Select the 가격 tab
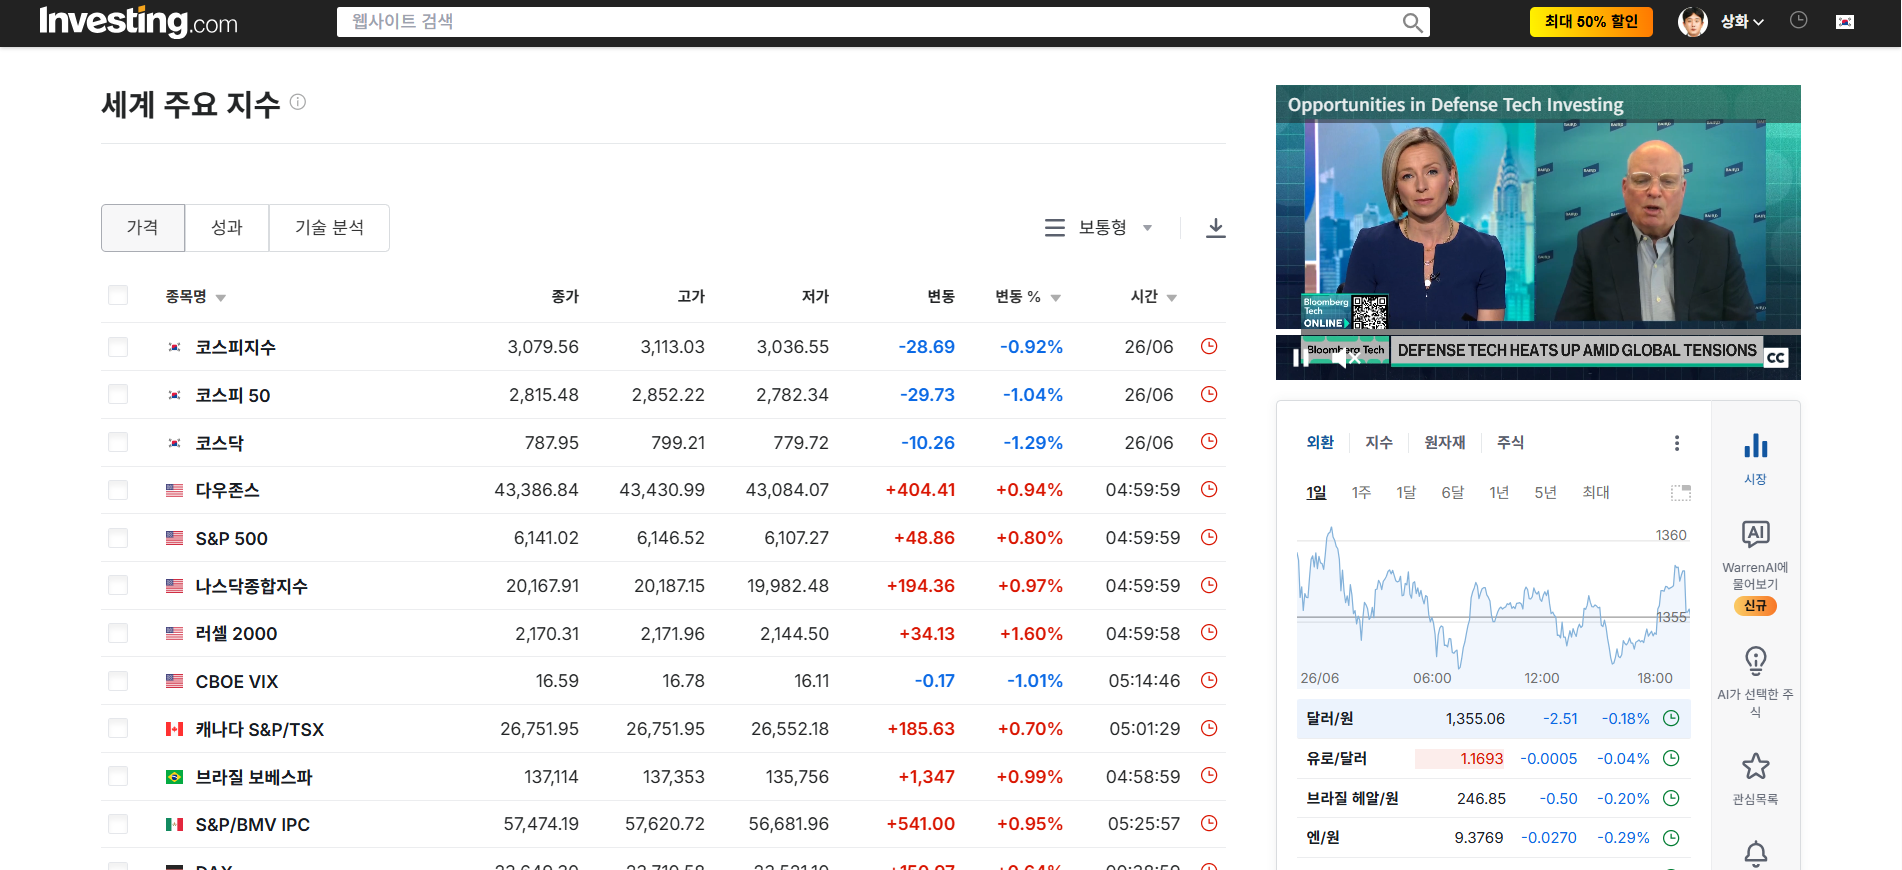 click(143, 228)
